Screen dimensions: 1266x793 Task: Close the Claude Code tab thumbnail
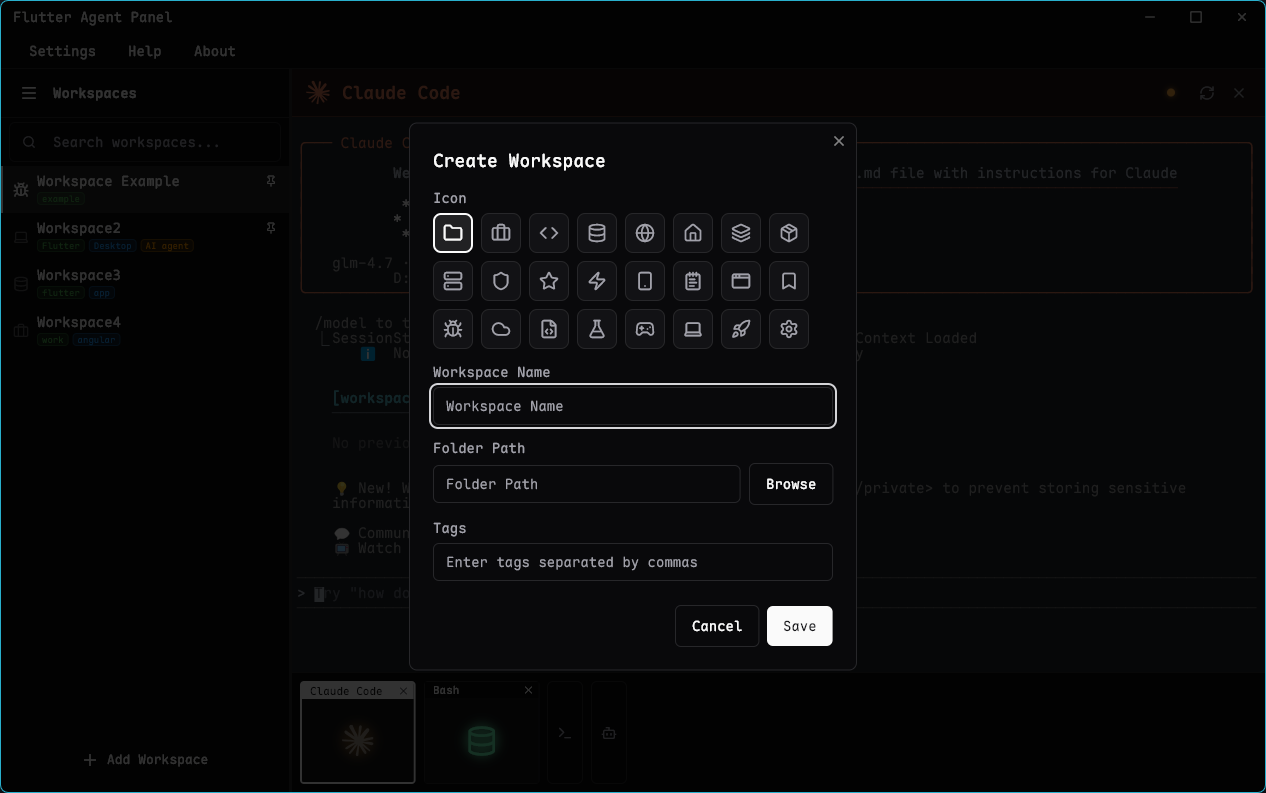[x=404, y=691]
